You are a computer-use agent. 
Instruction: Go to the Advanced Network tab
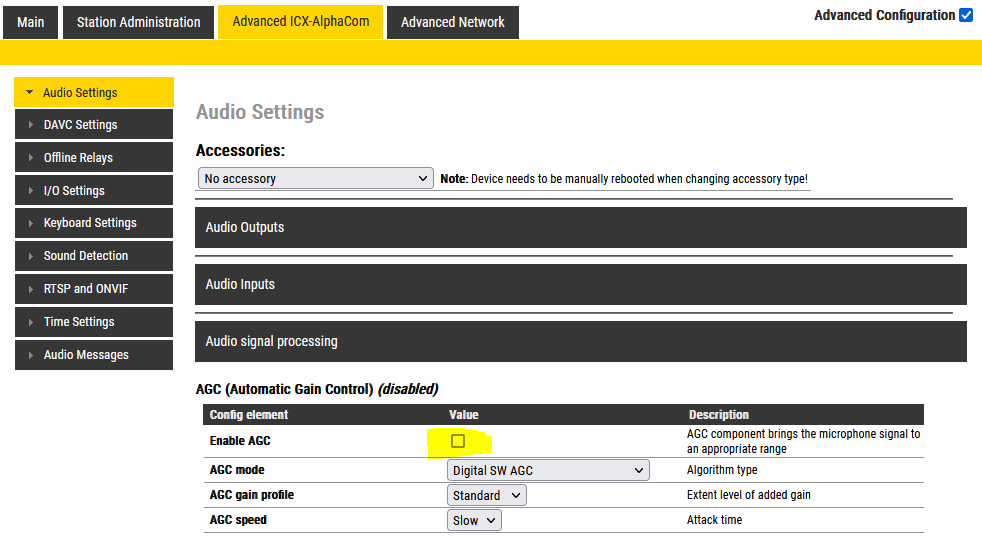(453, 22)
